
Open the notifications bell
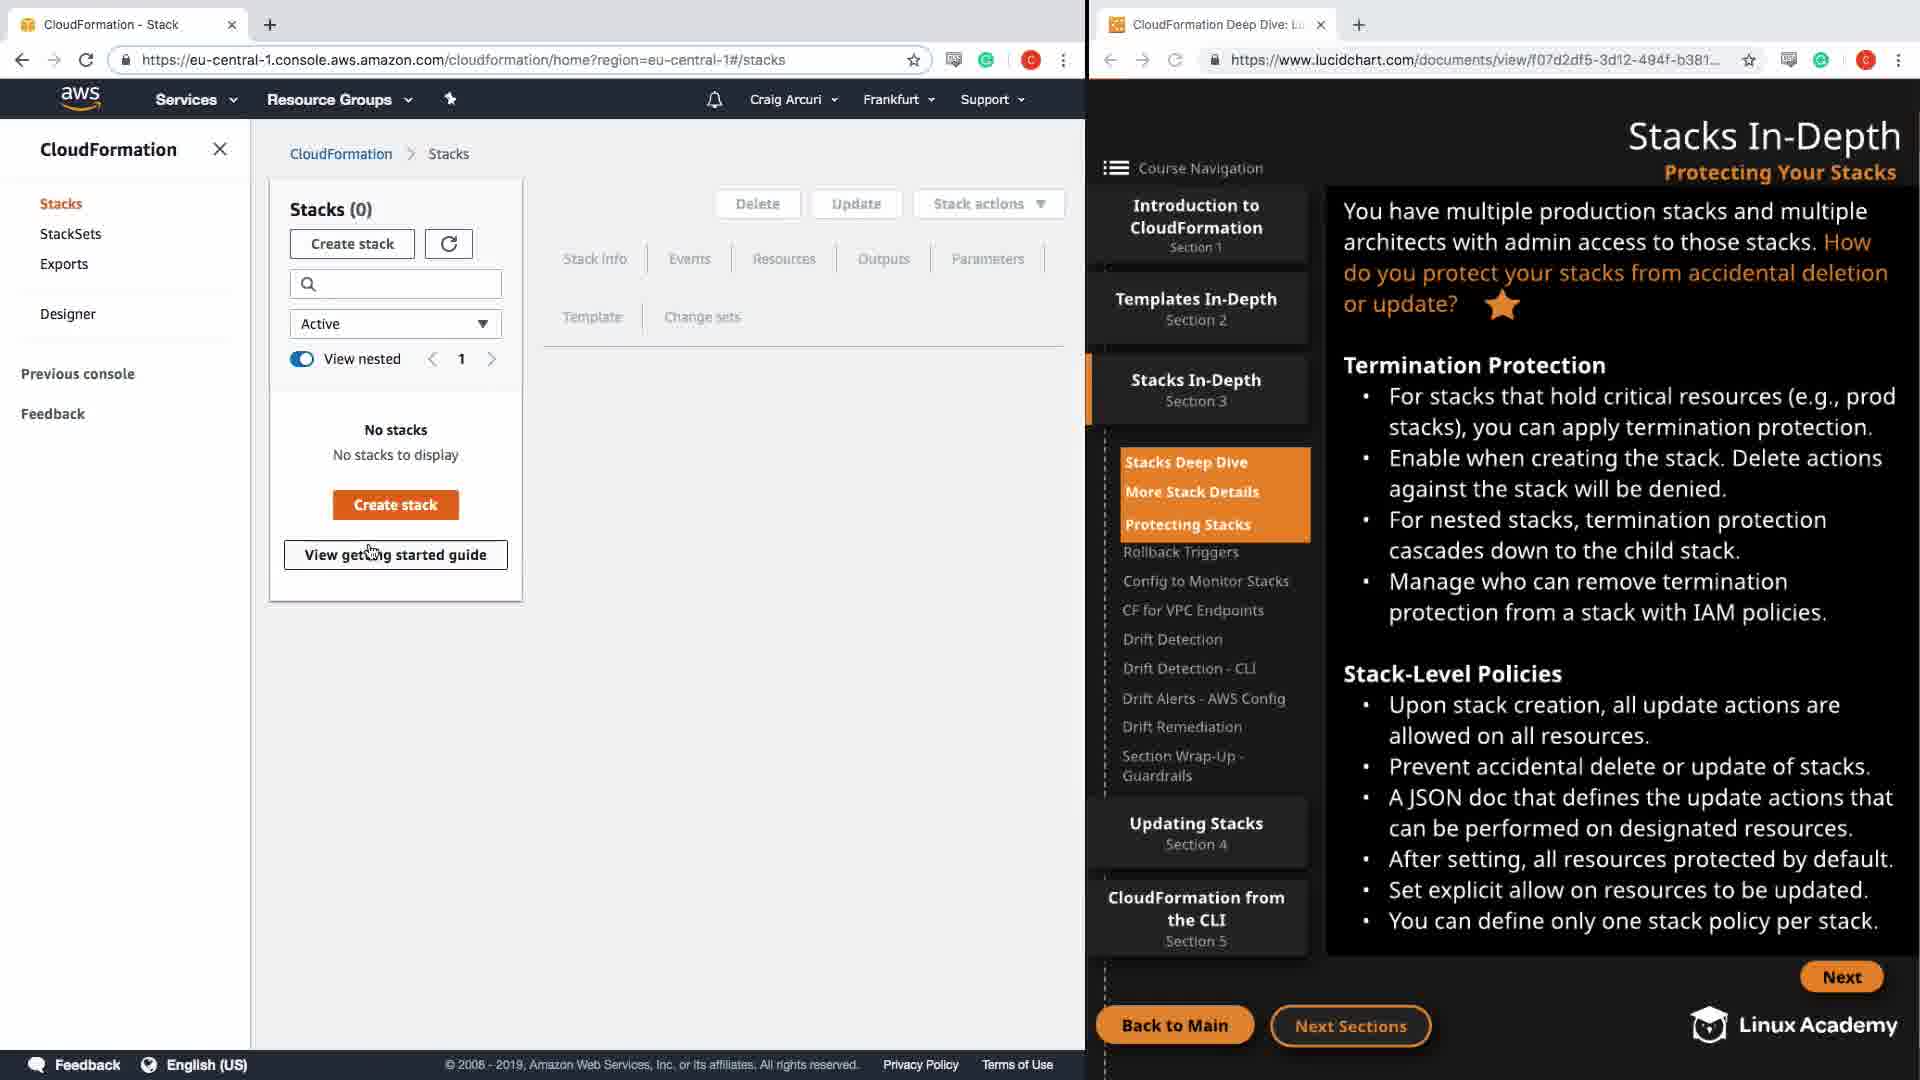[714, 100]
